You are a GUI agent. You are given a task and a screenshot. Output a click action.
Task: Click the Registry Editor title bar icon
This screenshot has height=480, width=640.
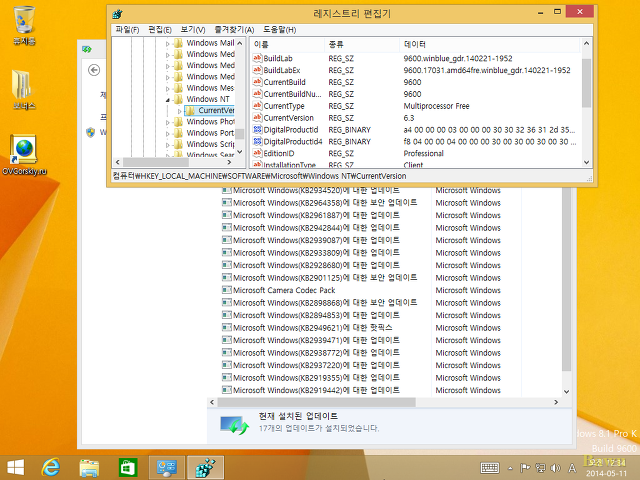tap(117, 13)
